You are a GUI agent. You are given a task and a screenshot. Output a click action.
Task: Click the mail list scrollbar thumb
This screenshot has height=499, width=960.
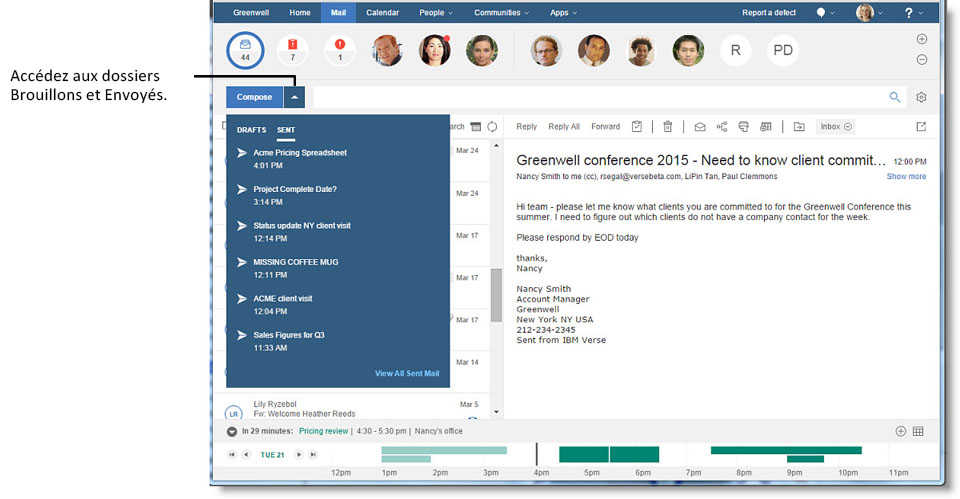pyautogui.click(x=497, y=295)
